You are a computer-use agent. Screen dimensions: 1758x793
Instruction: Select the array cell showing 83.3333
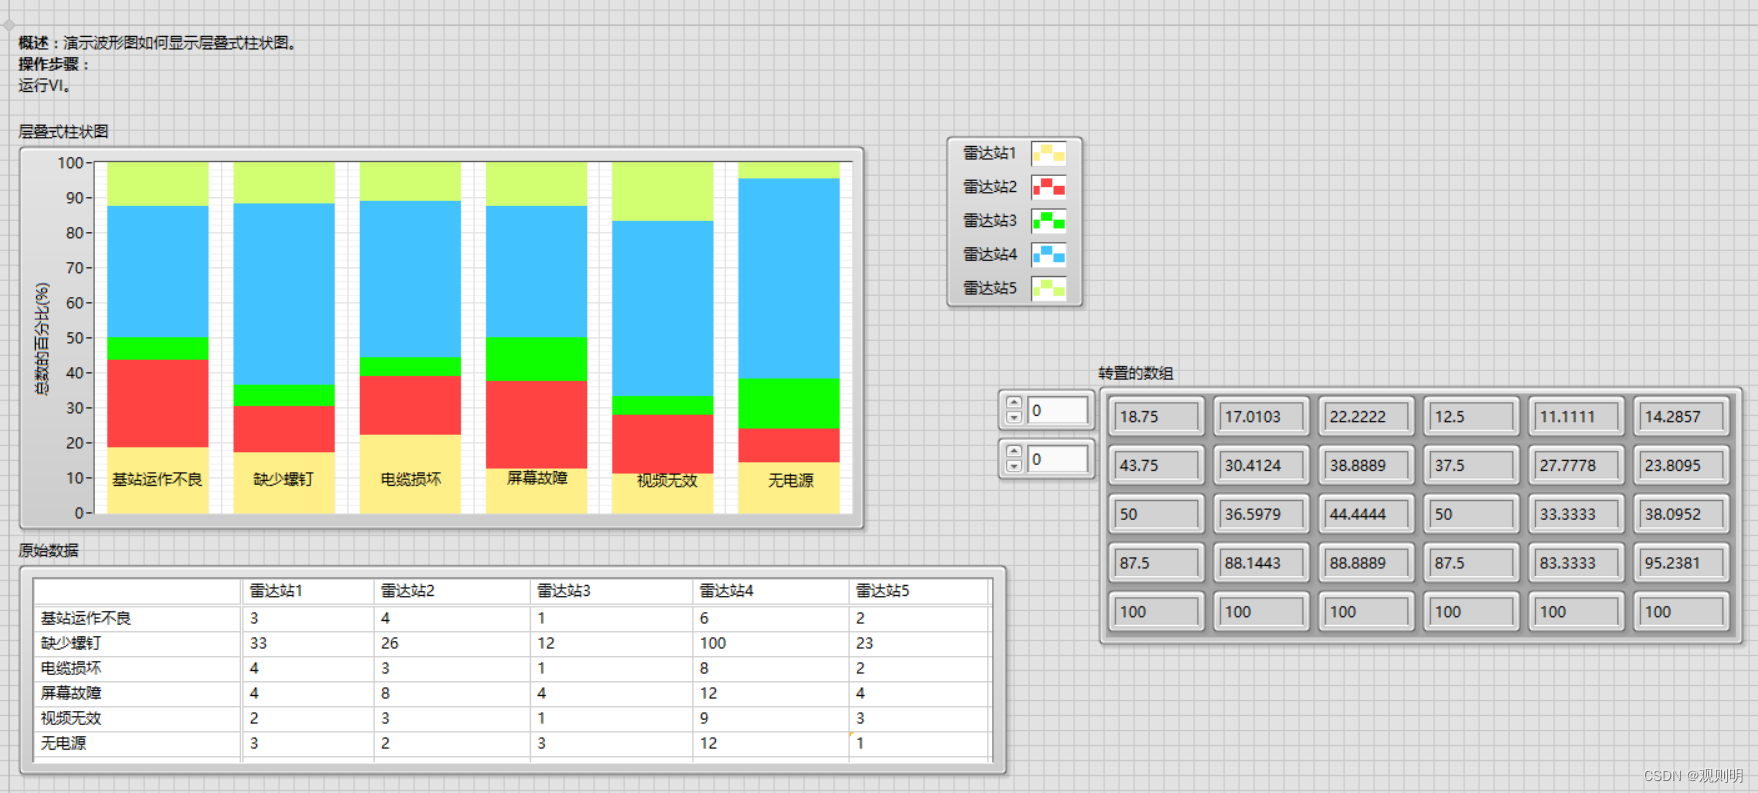coord(1577,564)
